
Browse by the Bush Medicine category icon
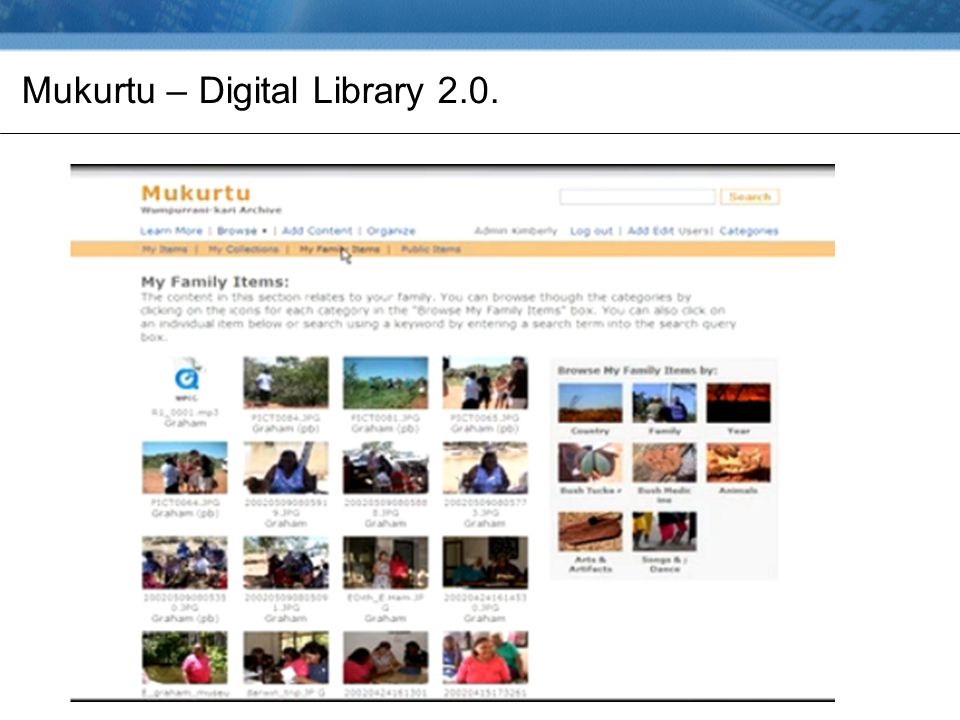coord(664,463)
